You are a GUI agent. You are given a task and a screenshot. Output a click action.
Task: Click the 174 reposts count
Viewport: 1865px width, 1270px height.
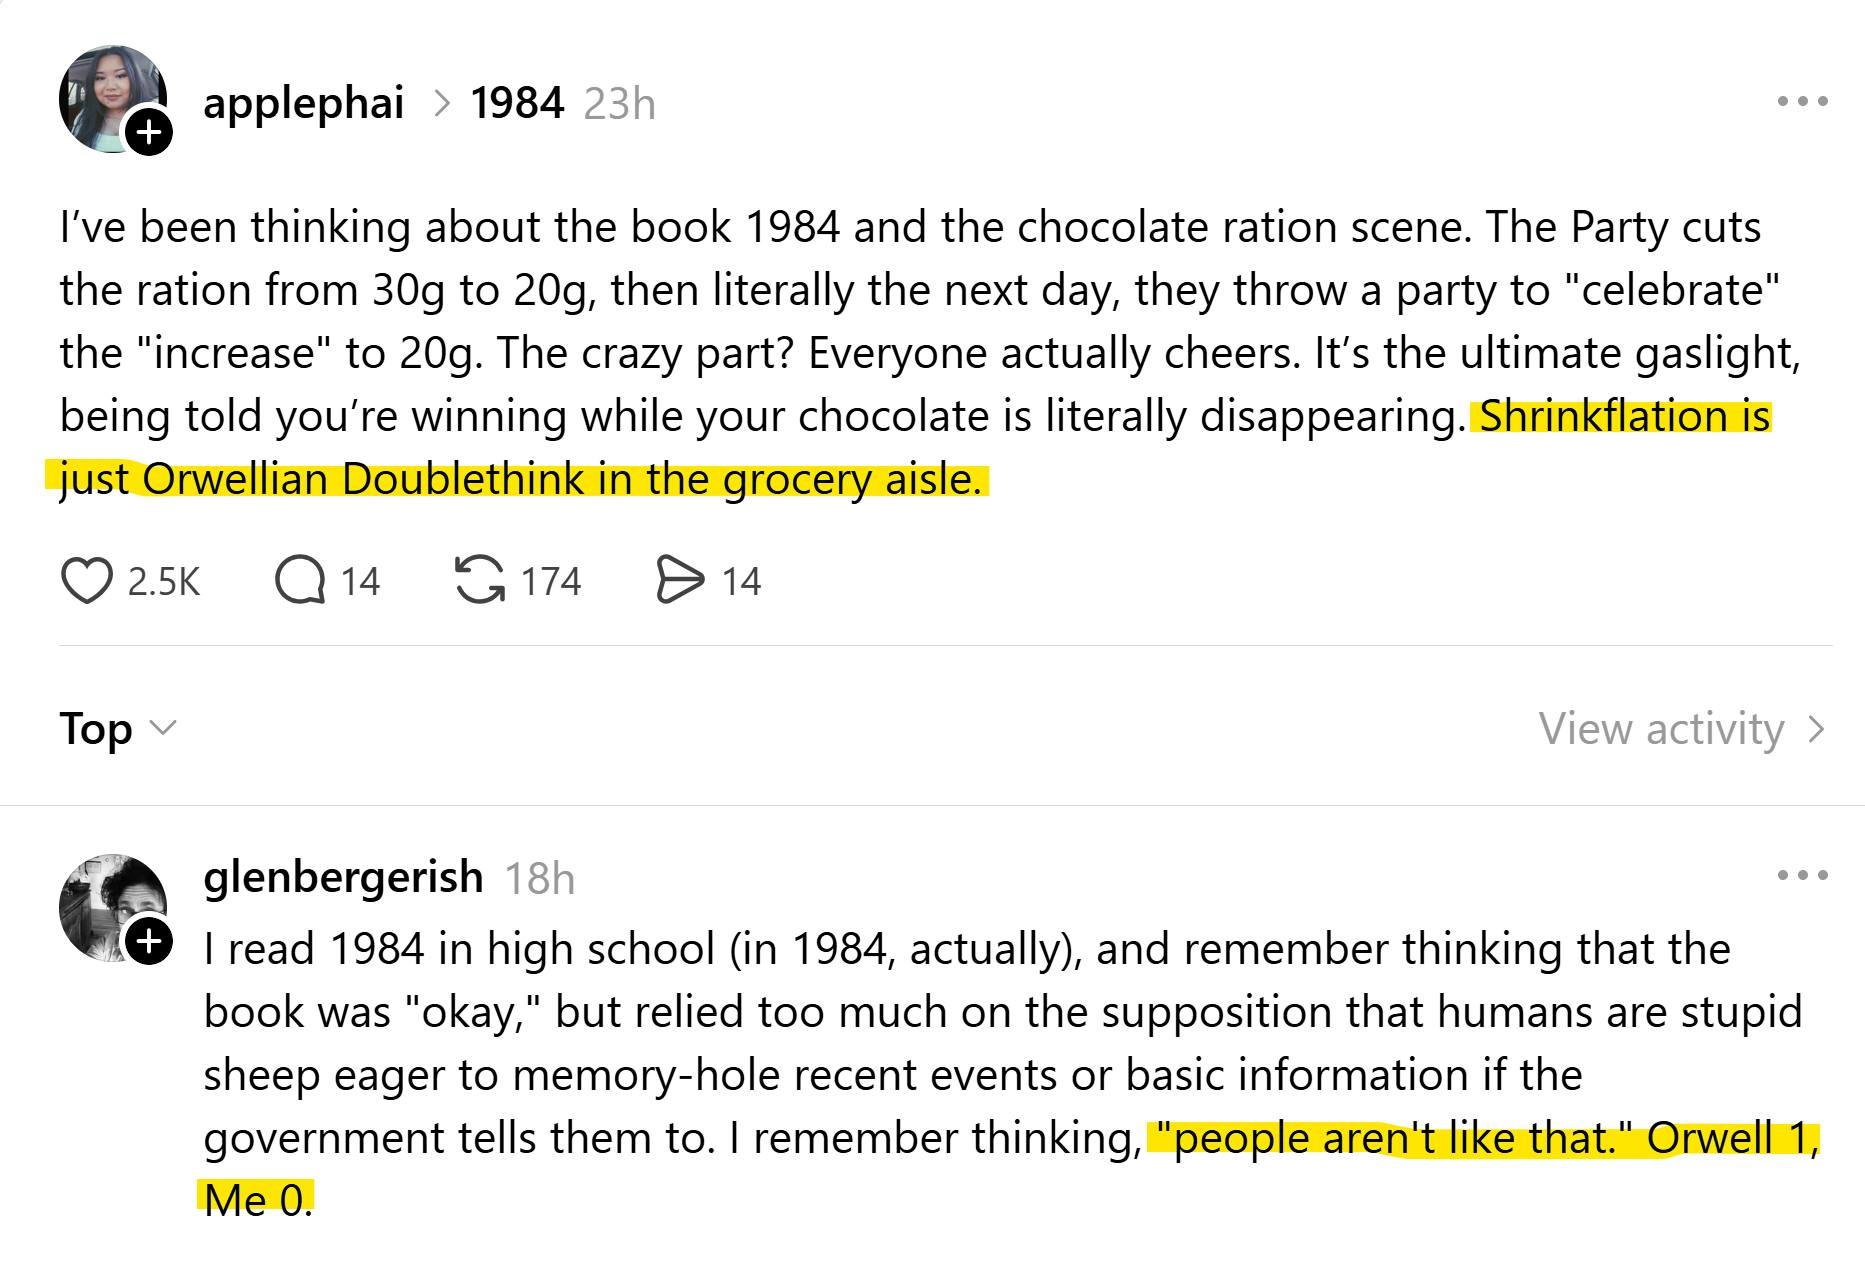tap(551, 582)
